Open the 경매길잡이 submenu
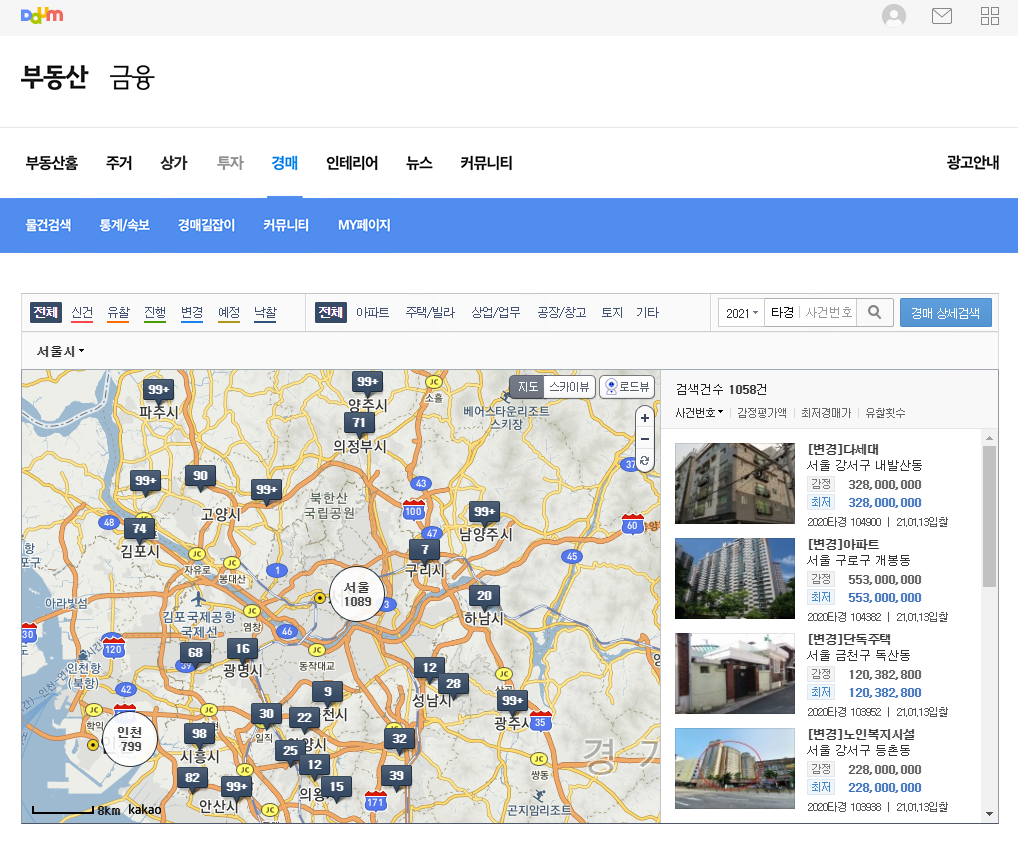The width and height of the screenshot is (1018, 847). click(206, 225)
